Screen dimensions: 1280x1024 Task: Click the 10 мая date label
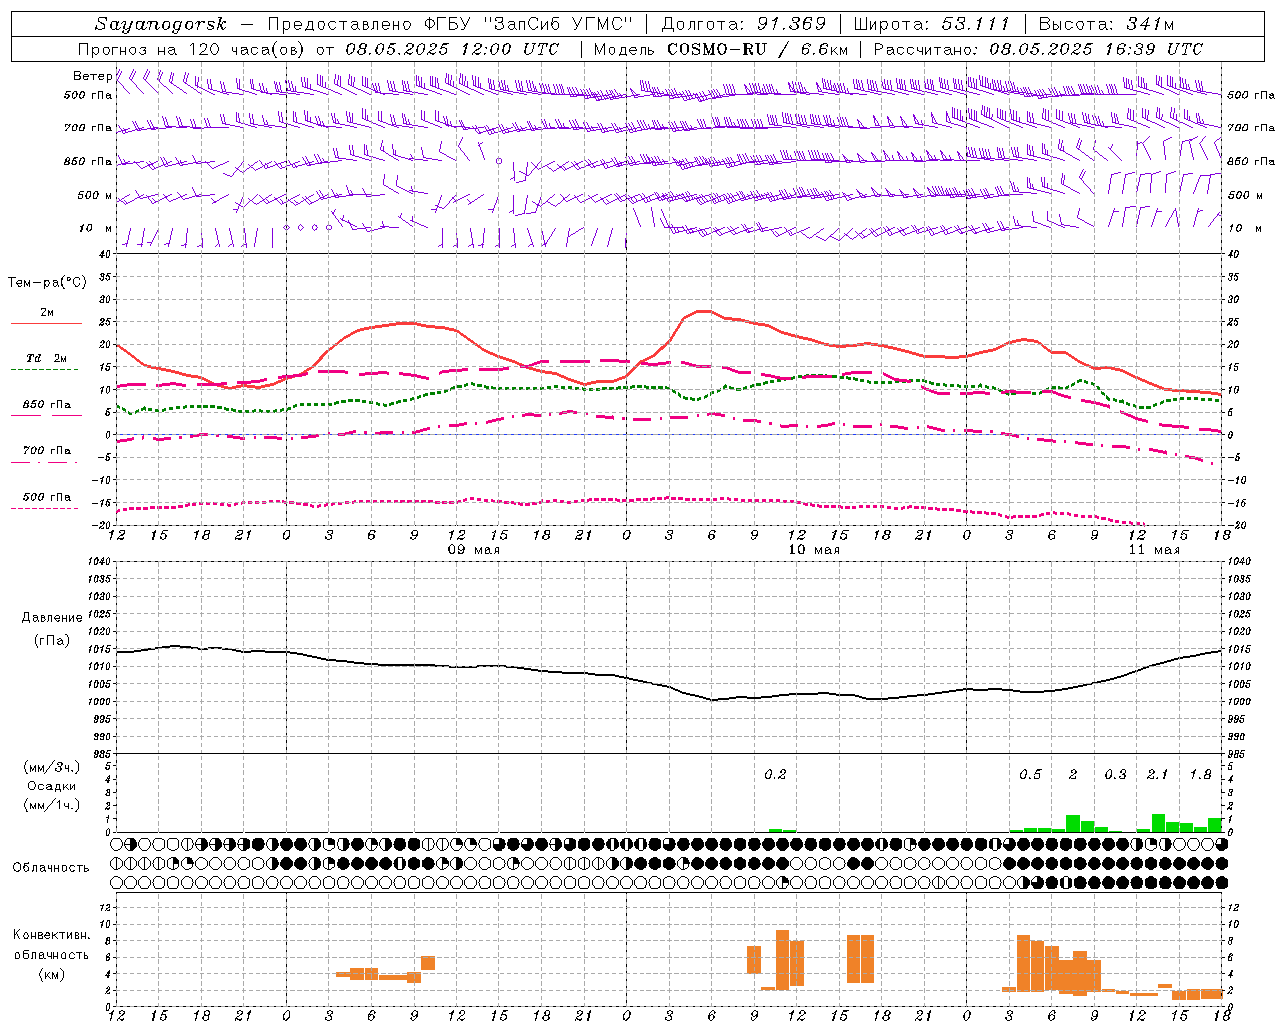pos(814,550)
